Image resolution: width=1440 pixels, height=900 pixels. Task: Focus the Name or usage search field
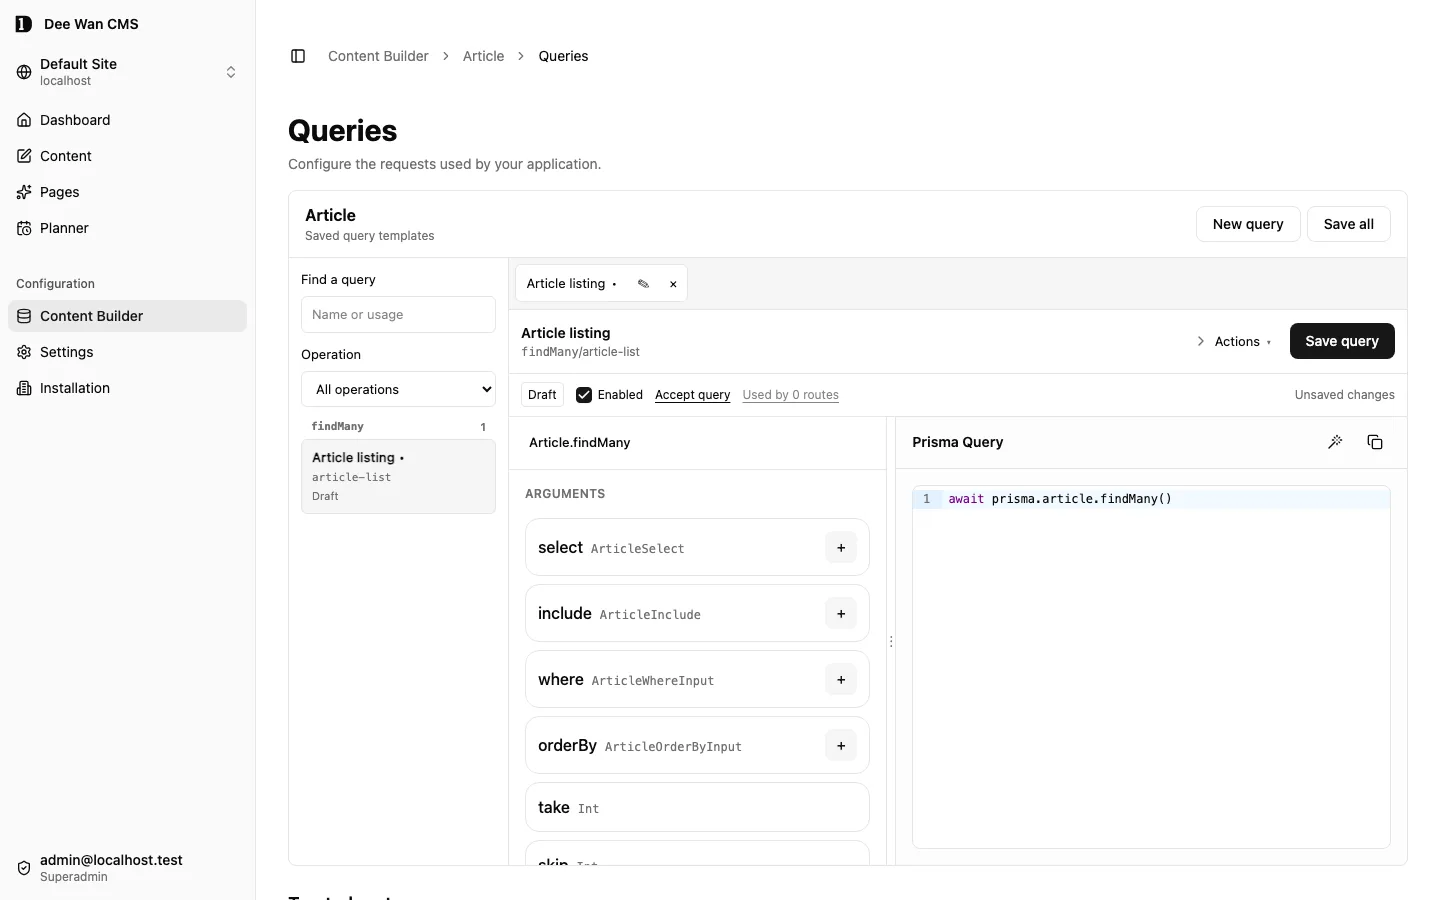(x=398, y=314)
